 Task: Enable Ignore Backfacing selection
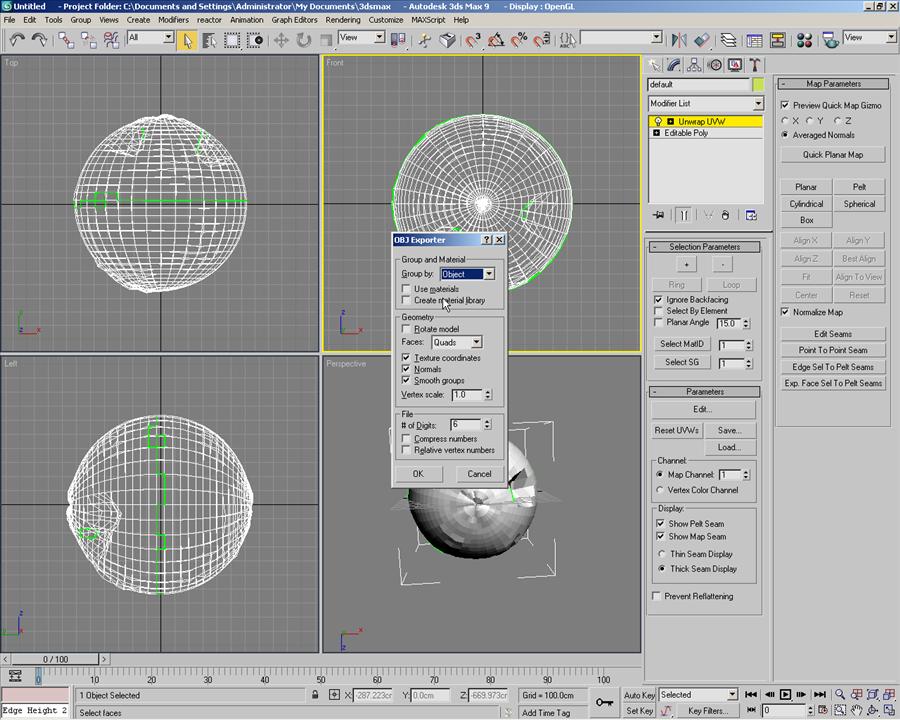coord(659,299)
